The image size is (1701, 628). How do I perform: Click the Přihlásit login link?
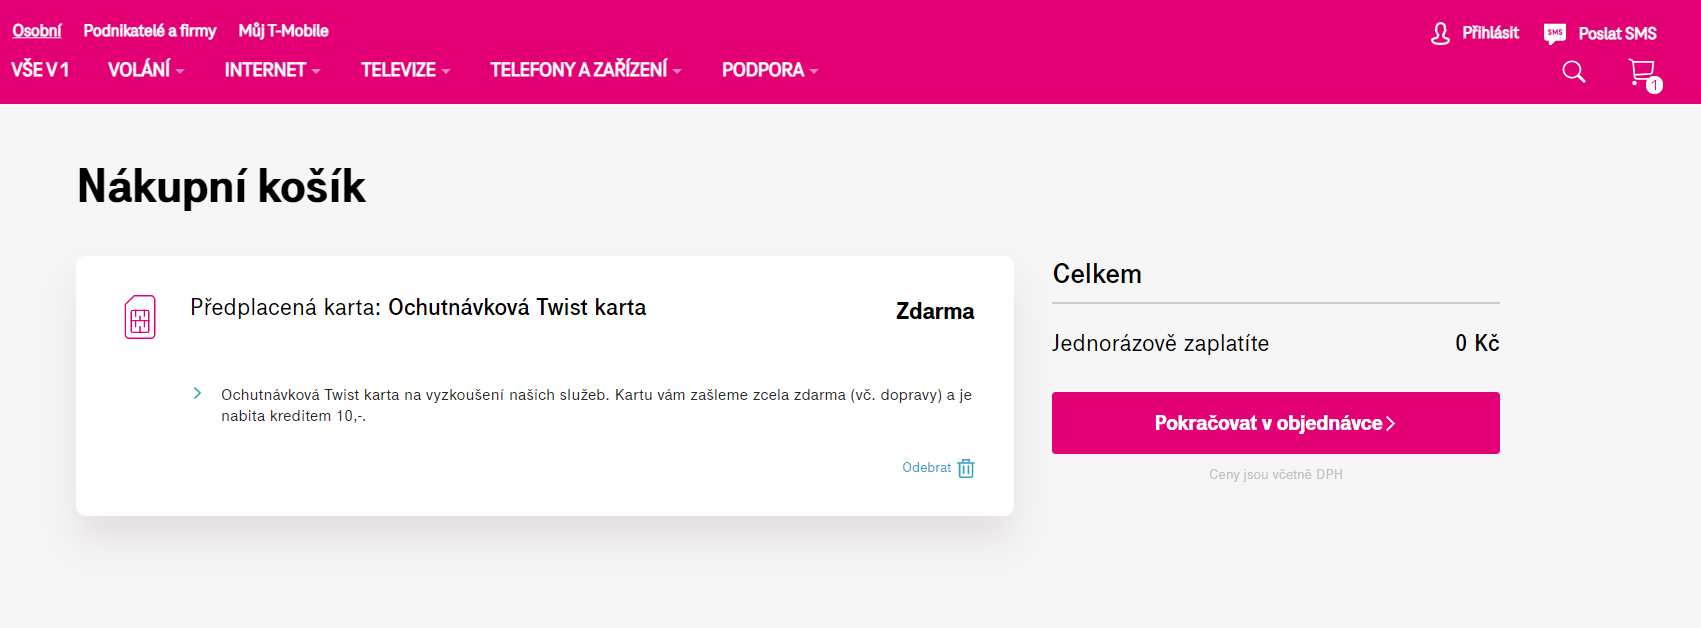(1490, 33)
